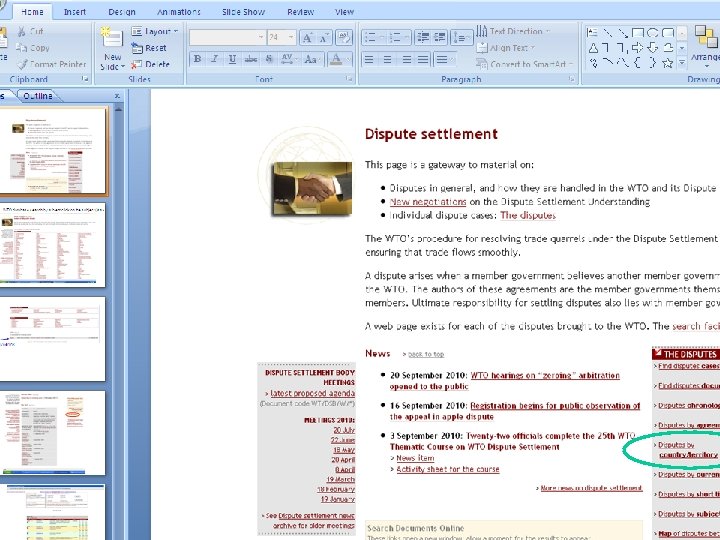Click slides pane scrollbar up arrow
Screen dimensions: 720x540
[118, 110]
